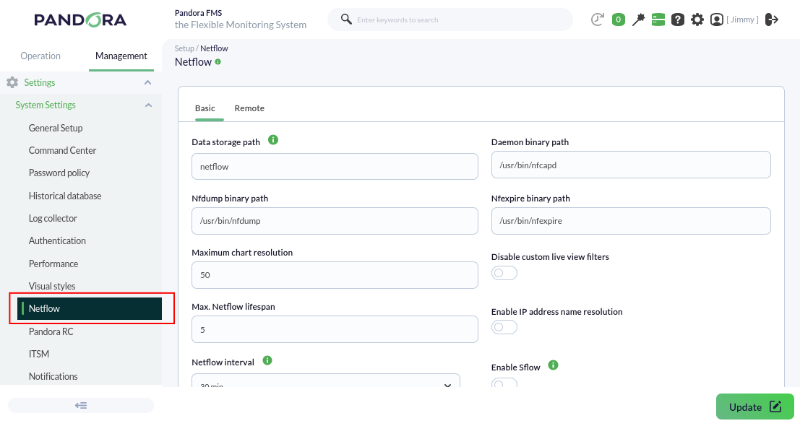Open the header gear settings icon

pyautogui.click(x=697, y=19)
